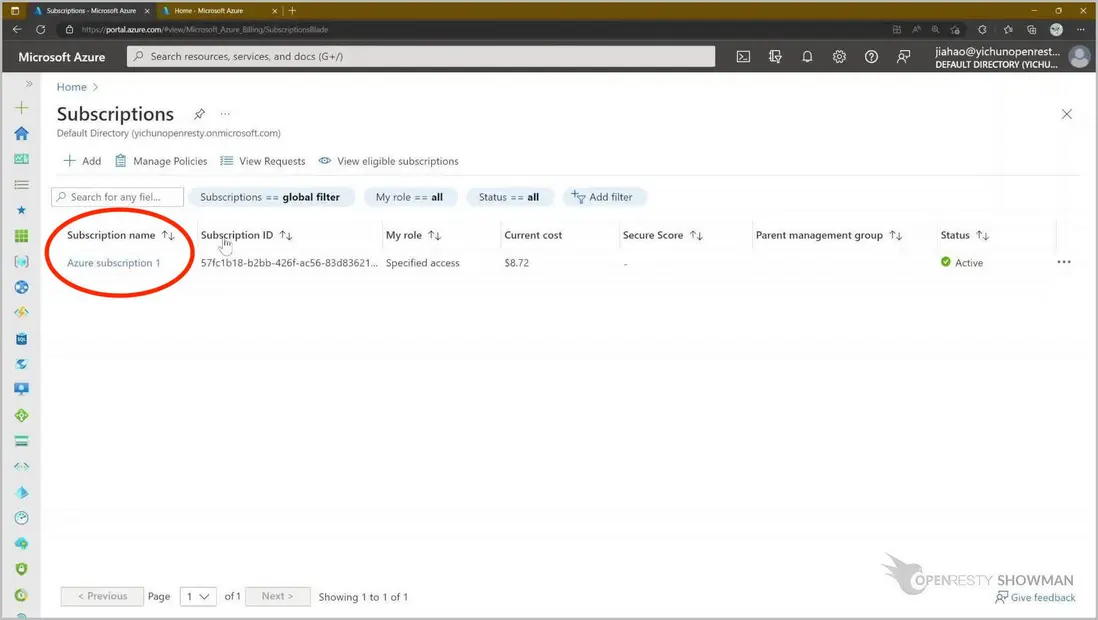
Task: Open the Load balancers green diamond icon
Action: tap(22, 415)
